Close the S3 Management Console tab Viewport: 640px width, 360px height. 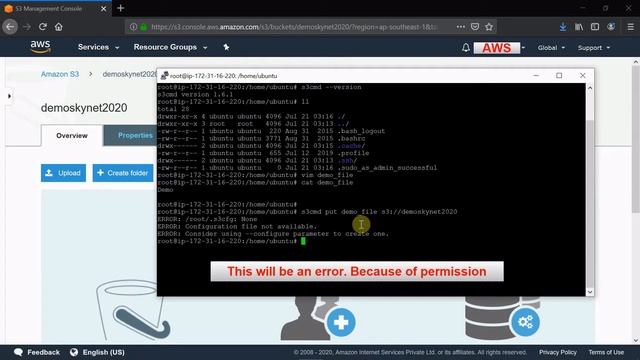(x=103, y=9)
